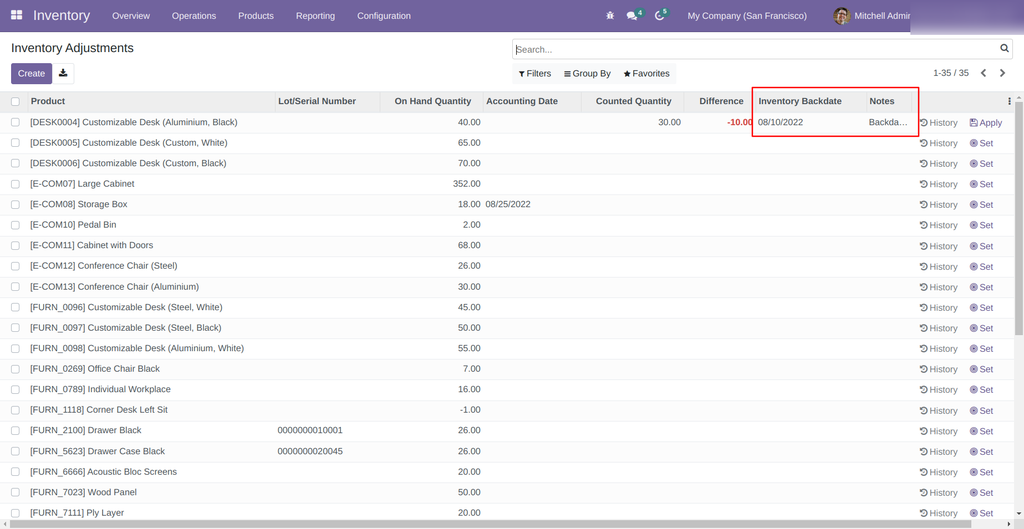Check the E-COM08 Storage Box row checkbox
1024x529 pixels.
coord(15,204)
